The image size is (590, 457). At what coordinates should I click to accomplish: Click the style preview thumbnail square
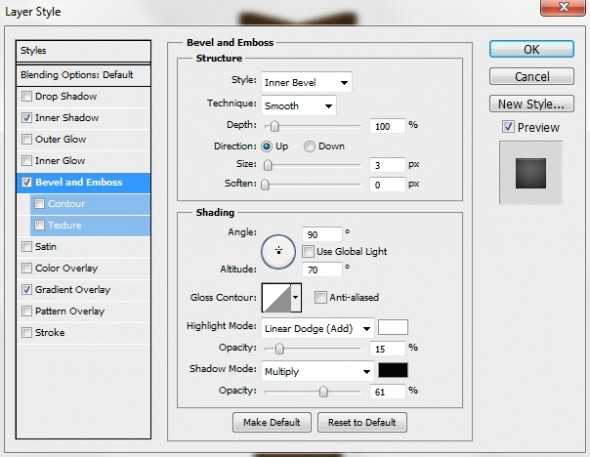coord(531,173)
